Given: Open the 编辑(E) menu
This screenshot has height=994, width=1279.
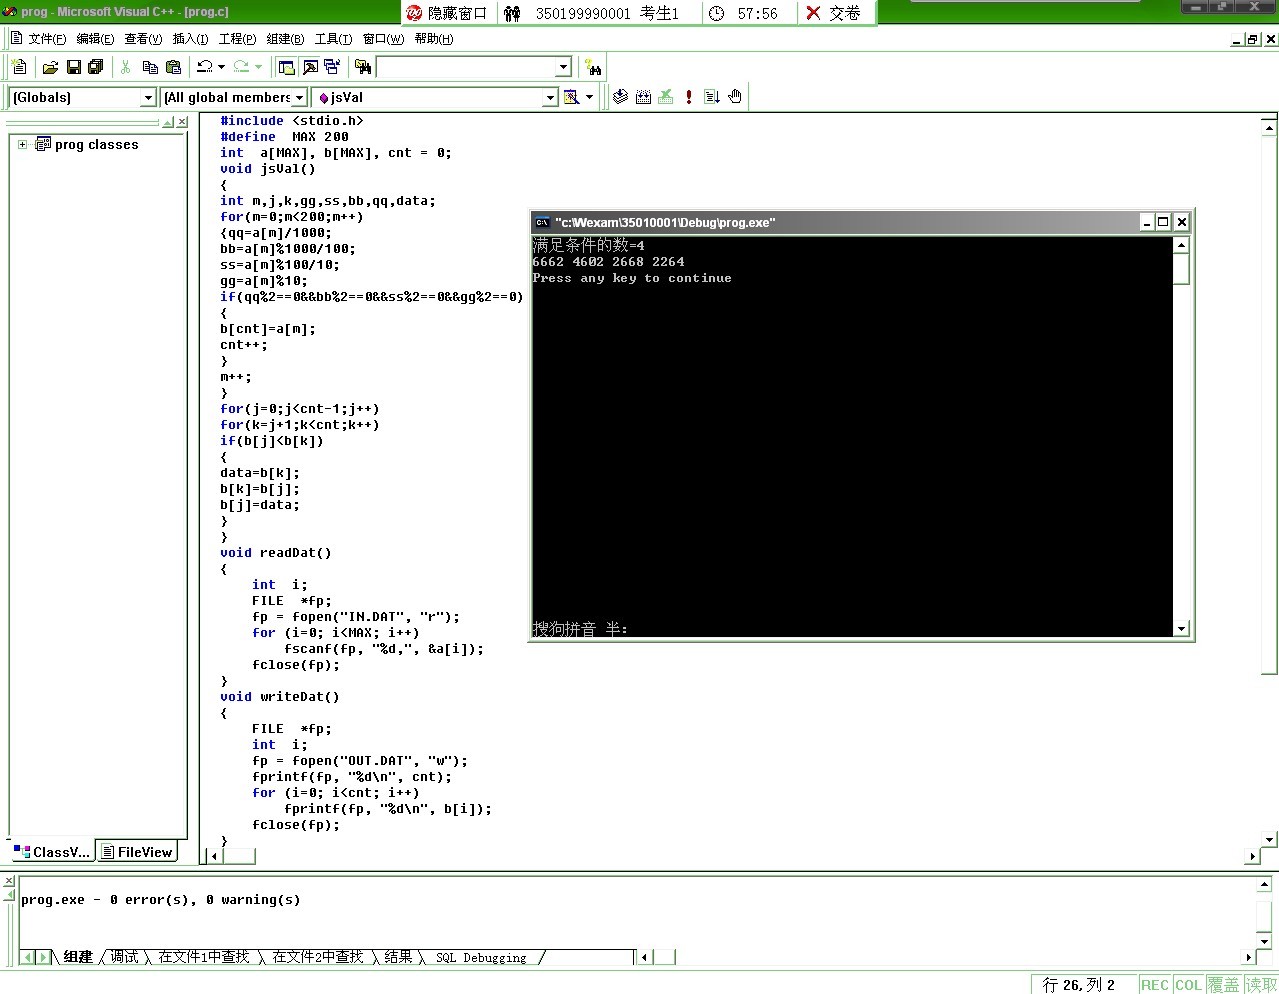Looking at the screenshot, I should pos(95,39).
